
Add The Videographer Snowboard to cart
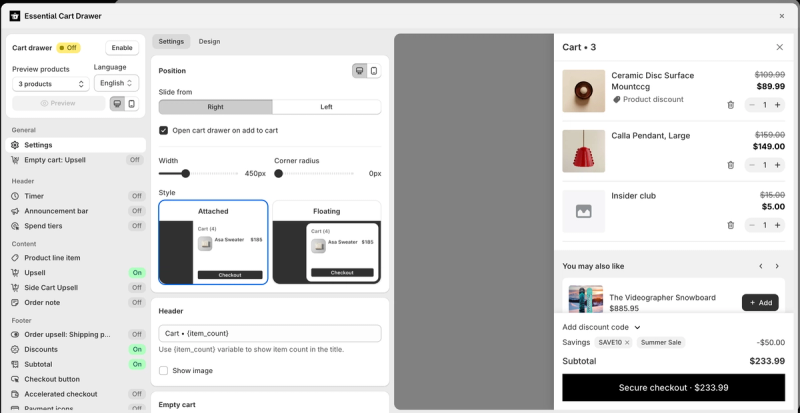[760, 303]
